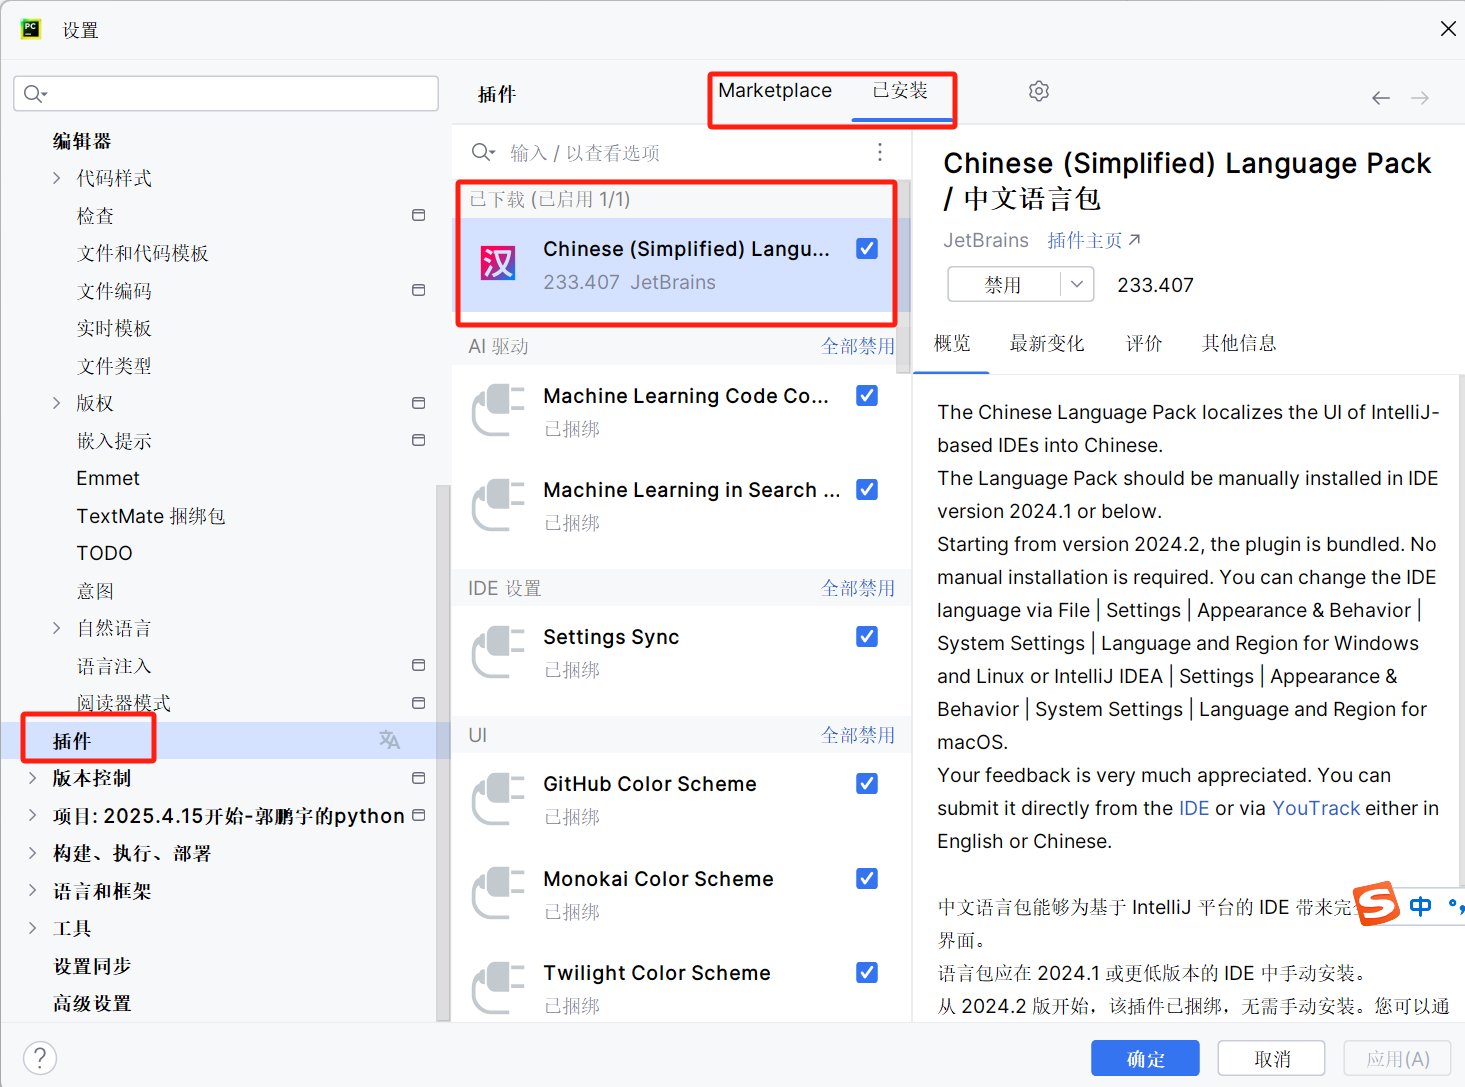Viewport: 1465px width, 1087px height.
Task: Expand the 工具 tree node
Action: pyautogui.click(x=32, y=928)
